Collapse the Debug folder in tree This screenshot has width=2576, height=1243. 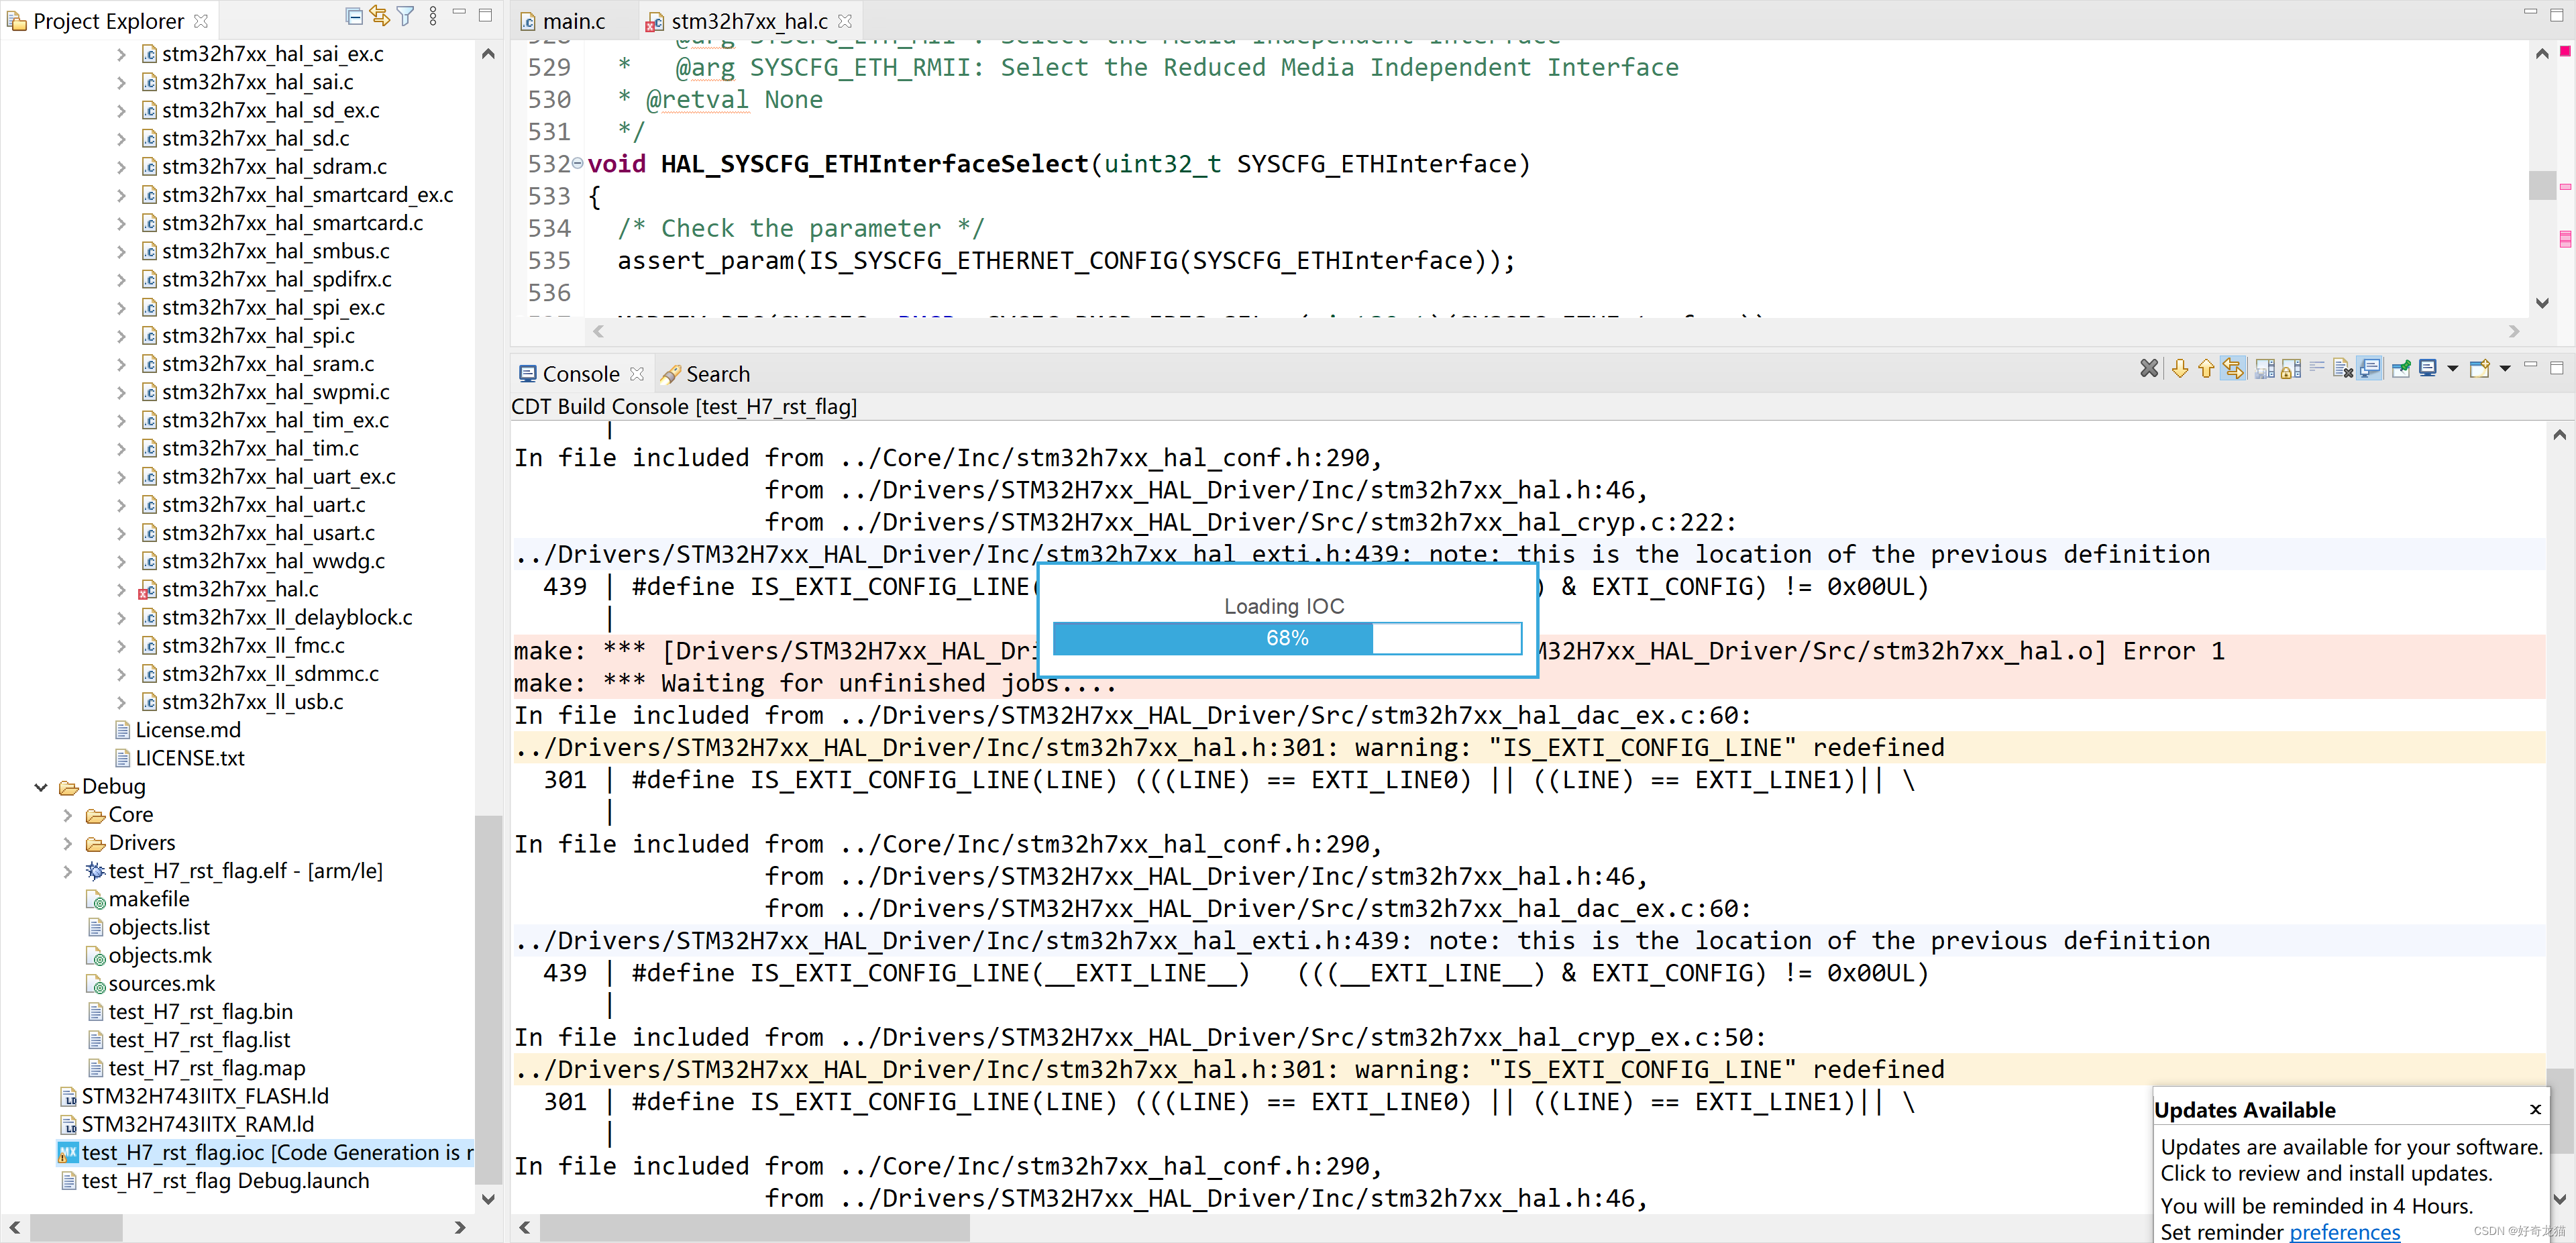[41, 787]
